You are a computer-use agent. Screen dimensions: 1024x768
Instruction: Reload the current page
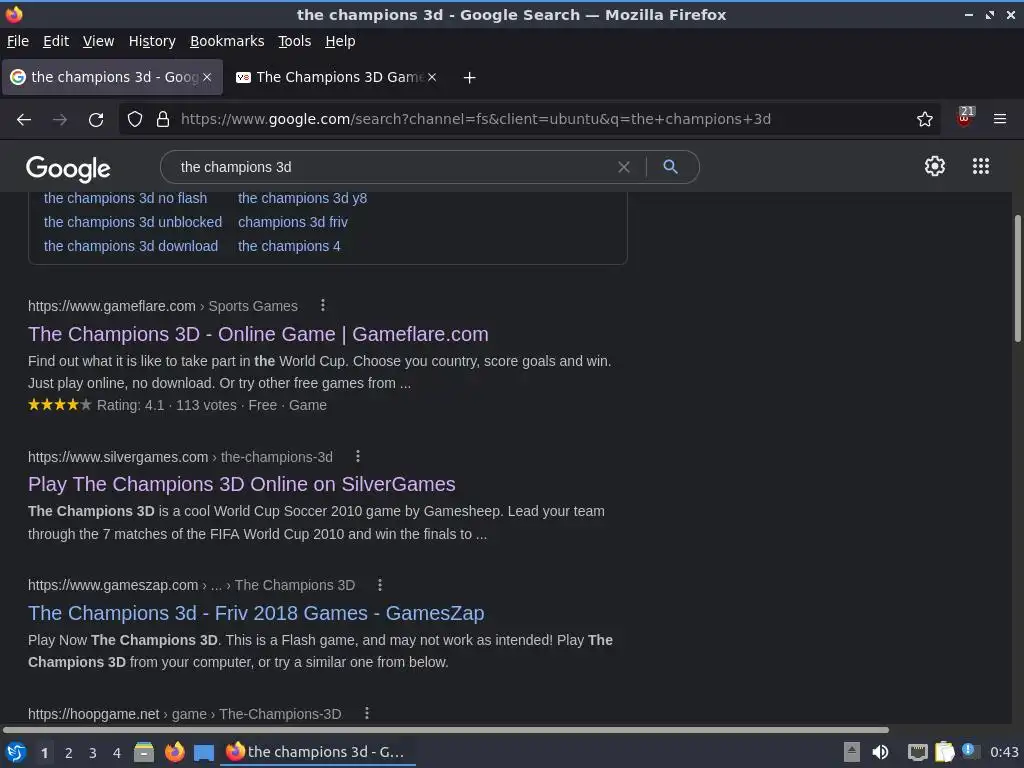tap(96, 119)
